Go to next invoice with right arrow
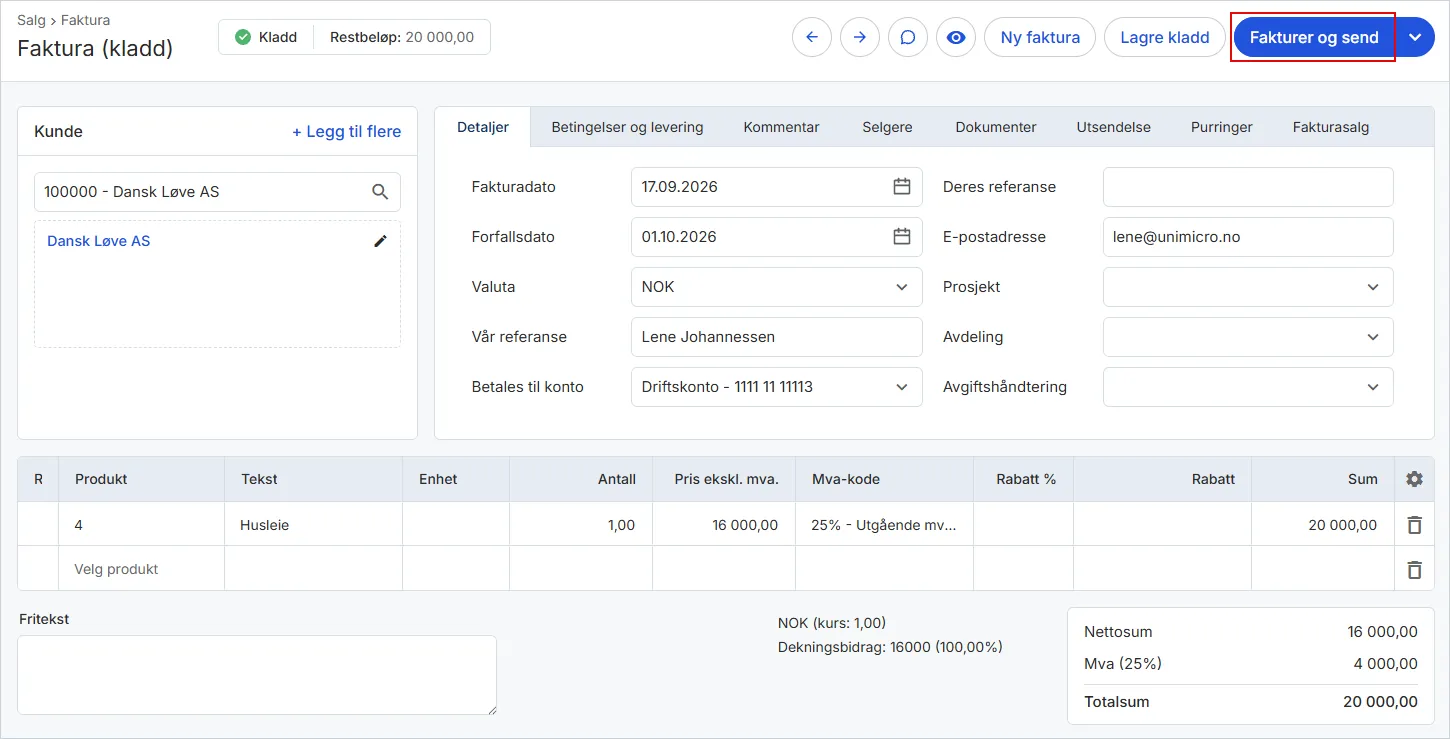Image resolution: width=1450 pixels, height=739 pixels. pos(860,37)
